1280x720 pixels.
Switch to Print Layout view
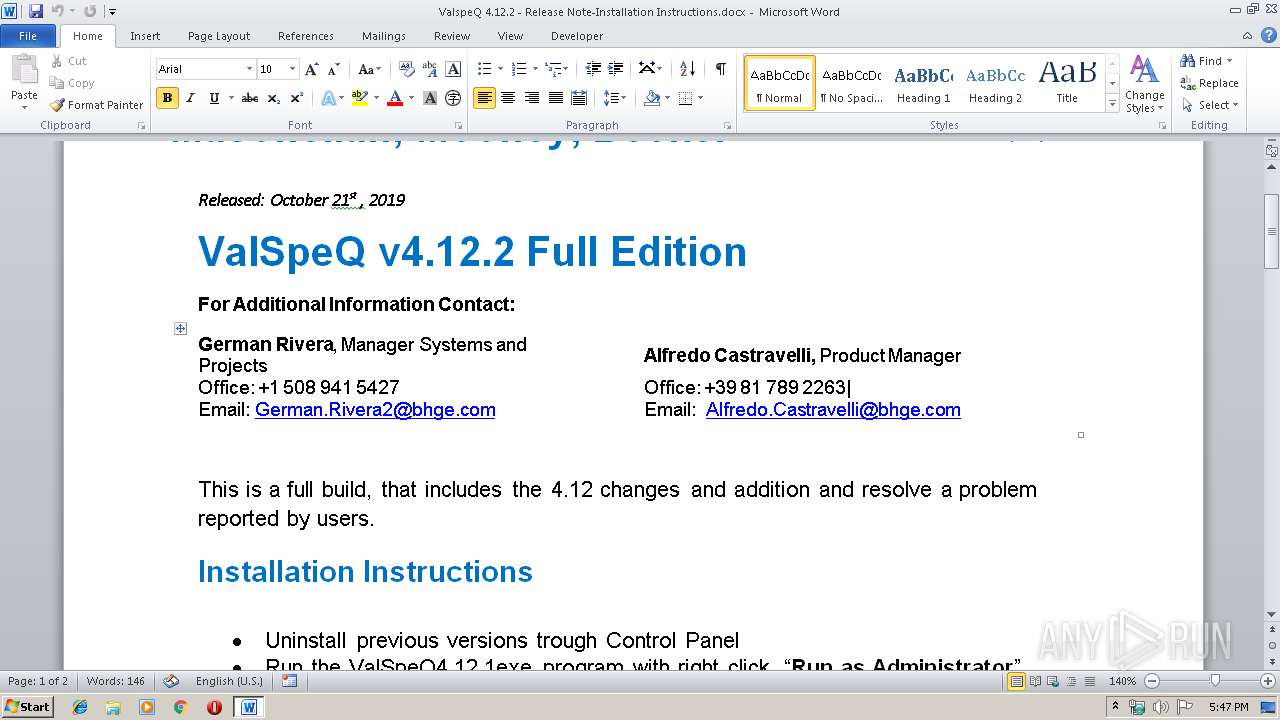pyautogui.click(x=1017, y=681)
